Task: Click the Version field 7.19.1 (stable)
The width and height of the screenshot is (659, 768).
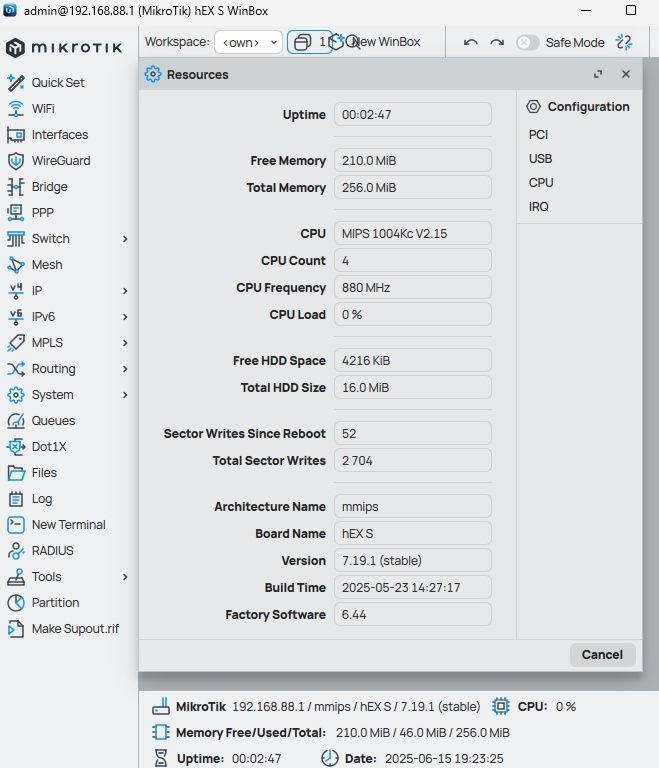Action: [x=413, y=560]
